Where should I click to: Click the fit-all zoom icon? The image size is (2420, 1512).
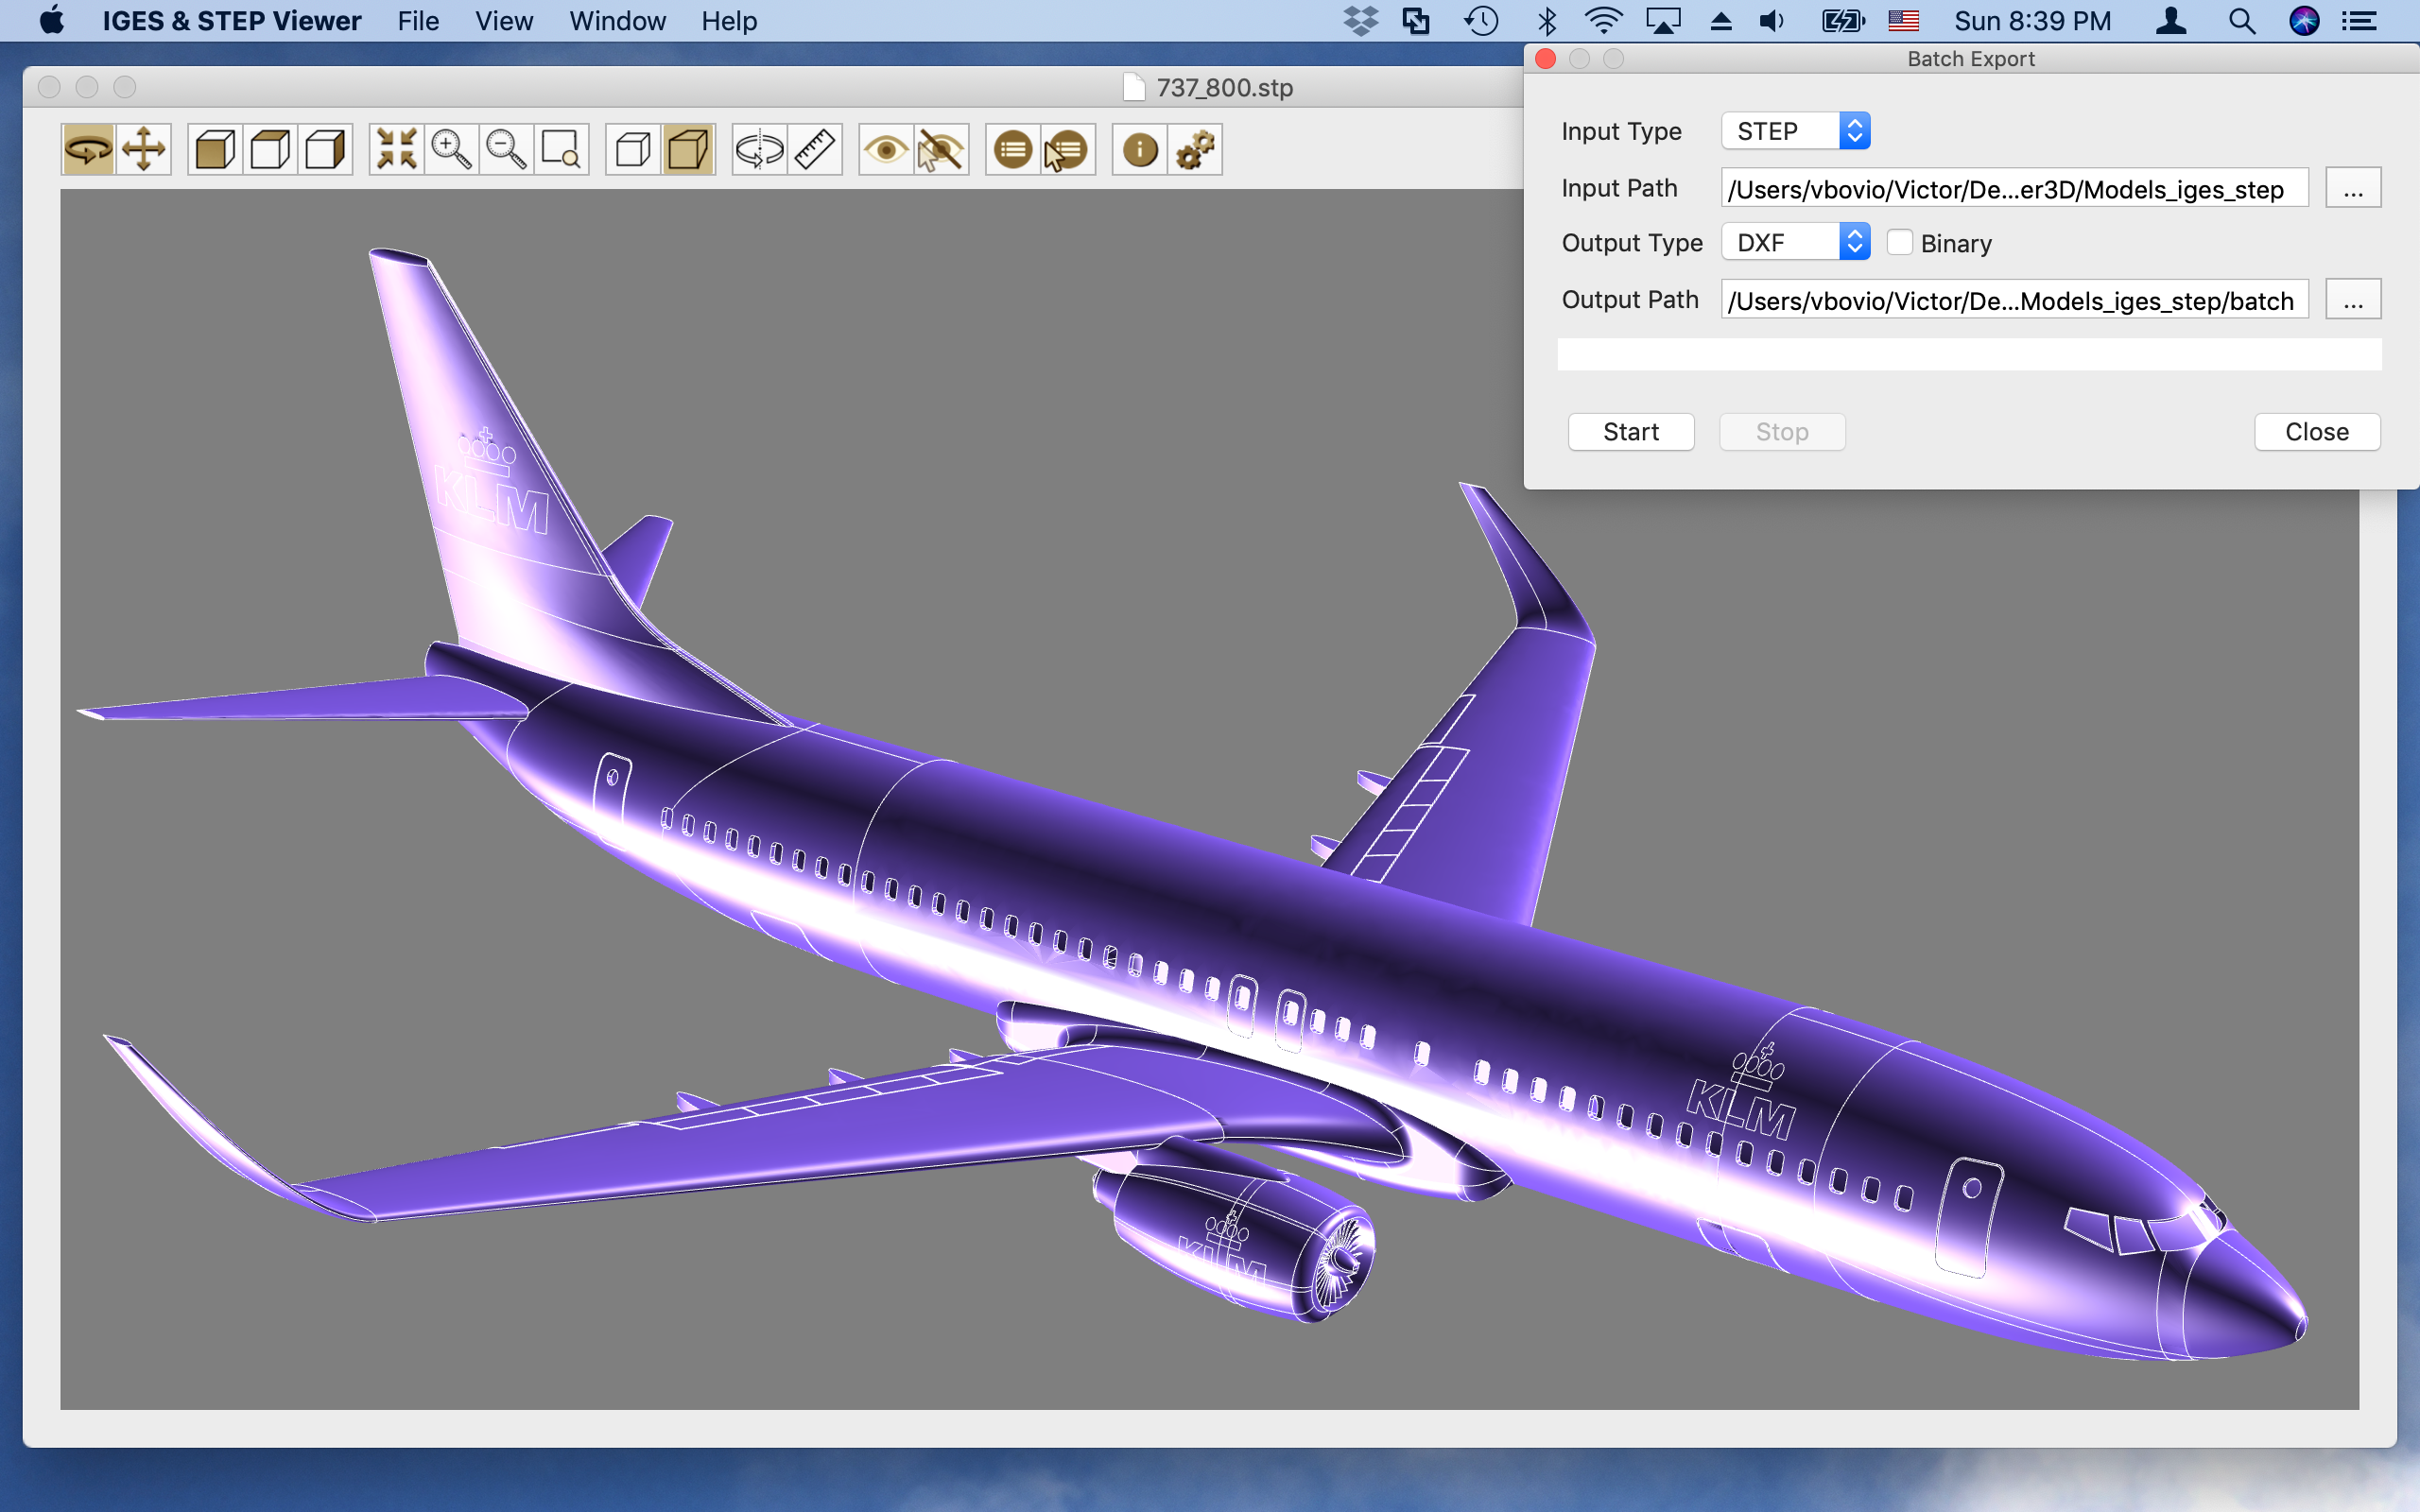click(x=396, y=150)
